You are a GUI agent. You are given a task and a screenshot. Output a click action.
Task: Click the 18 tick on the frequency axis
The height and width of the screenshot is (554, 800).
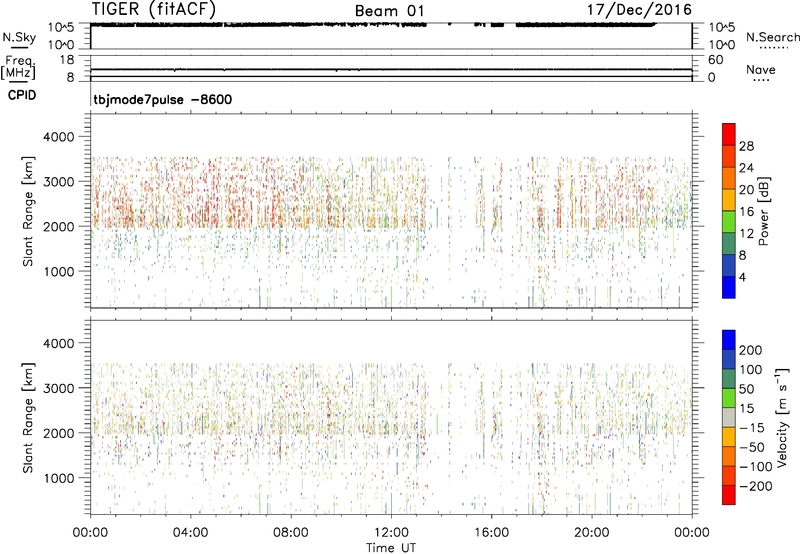coord(67,60)
